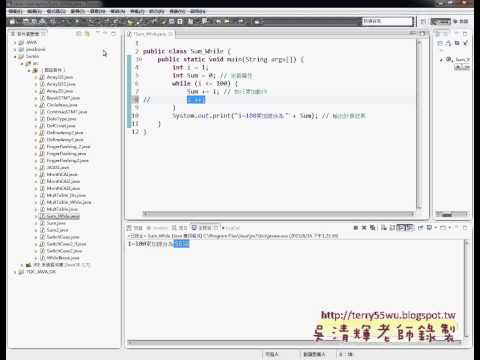Click Remove All Terminated Launches icon
The height and width of the screenshot is (360, 480).
pyautogui.click(x=373, y=228)
